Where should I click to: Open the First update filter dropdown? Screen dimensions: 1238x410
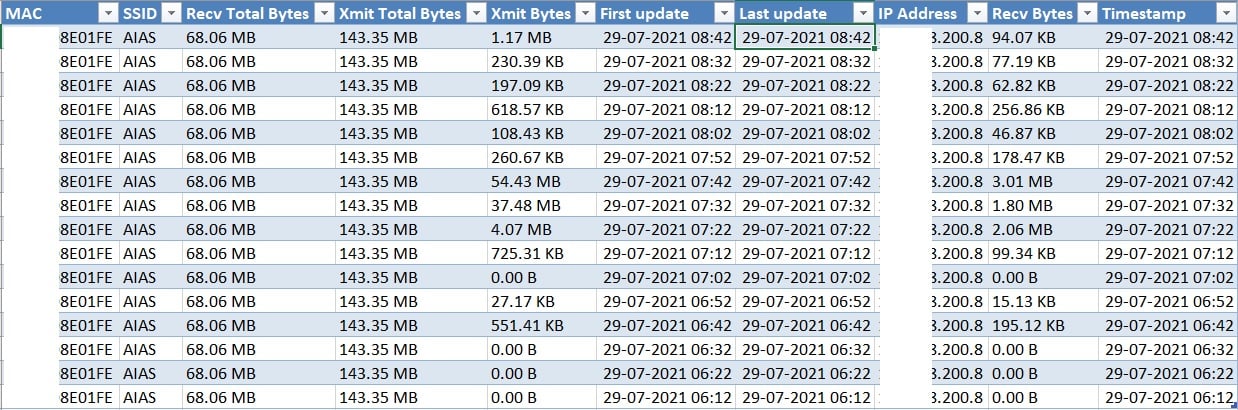(x=724, y=13)
